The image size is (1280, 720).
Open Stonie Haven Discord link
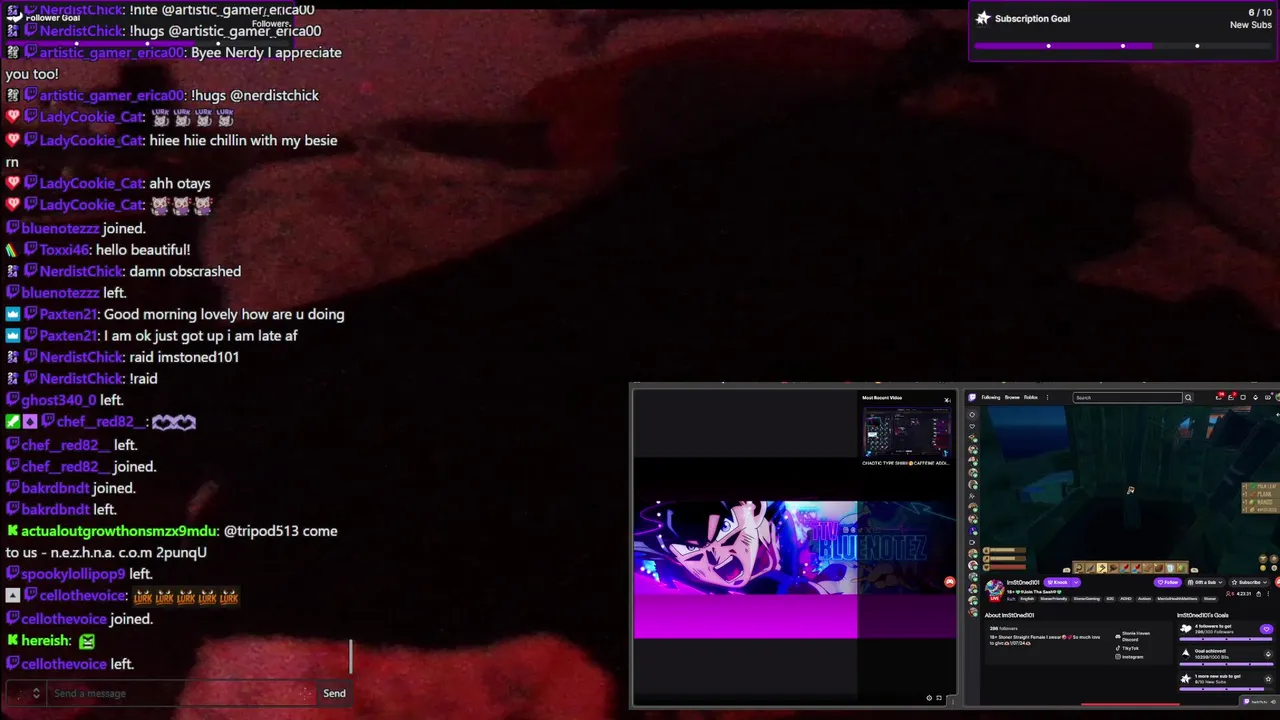[x=1132, y=636]
